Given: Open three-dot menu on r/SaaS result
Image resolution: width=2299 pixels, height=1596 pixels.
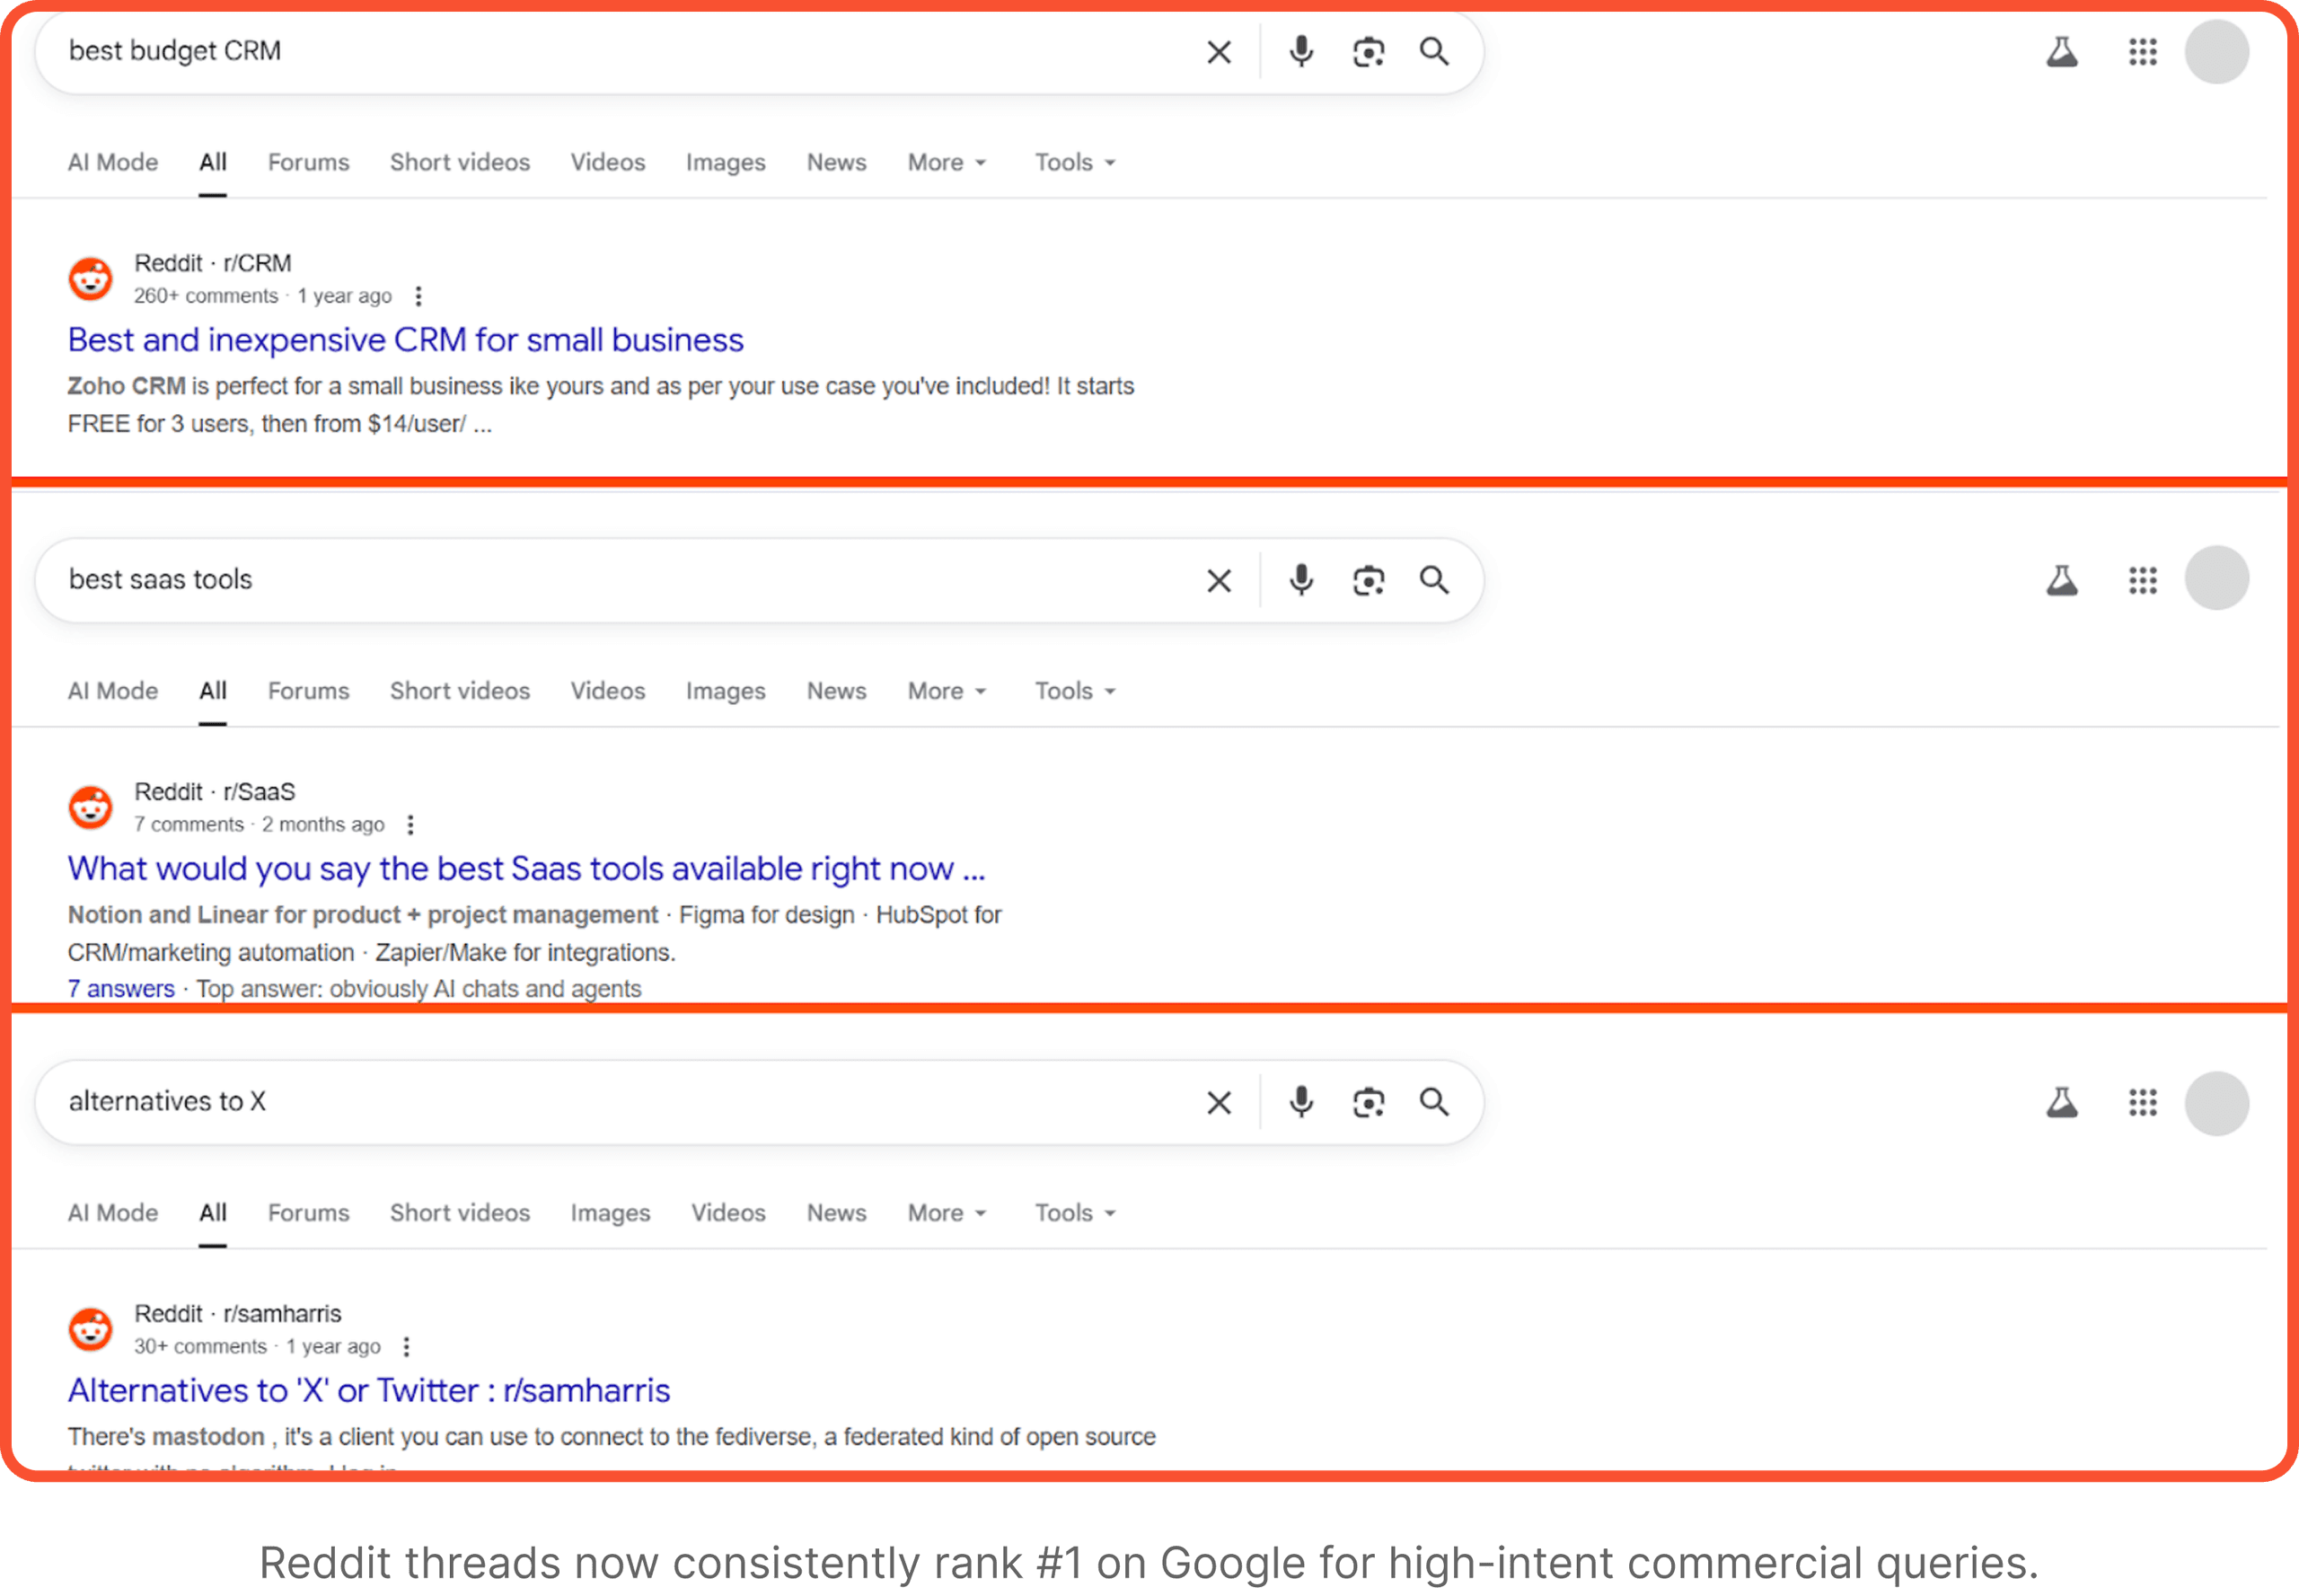Looking at the screenshot, I should [x=410, y=825].
